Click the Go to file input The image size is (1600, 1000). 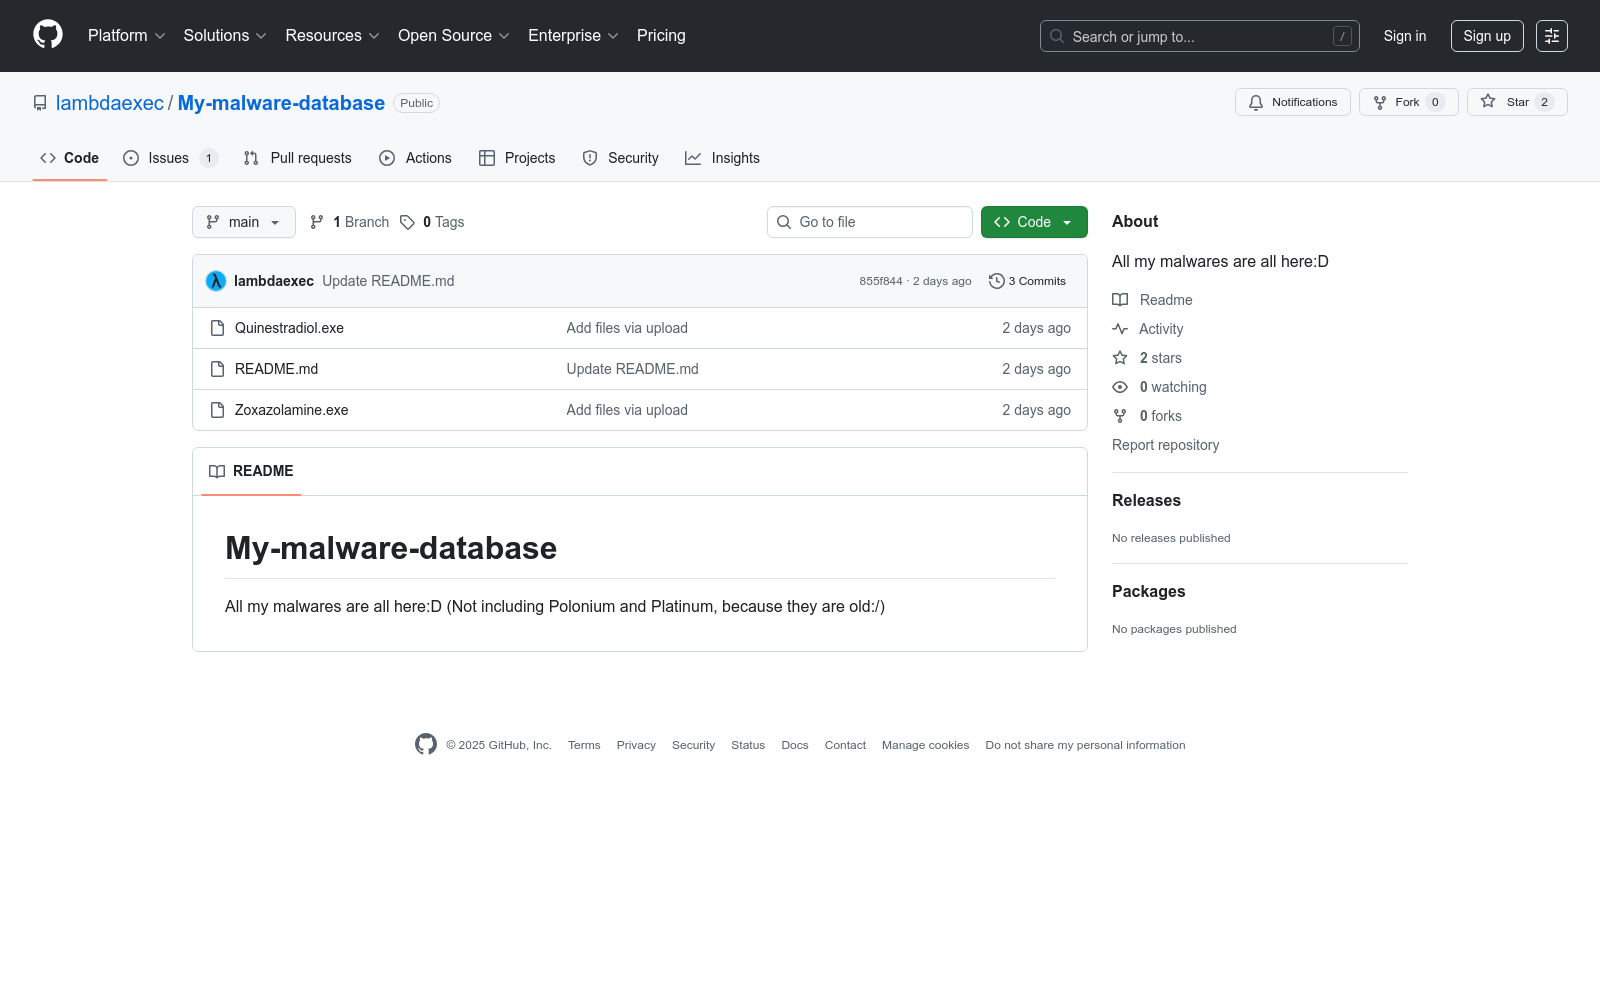(870, 222)
